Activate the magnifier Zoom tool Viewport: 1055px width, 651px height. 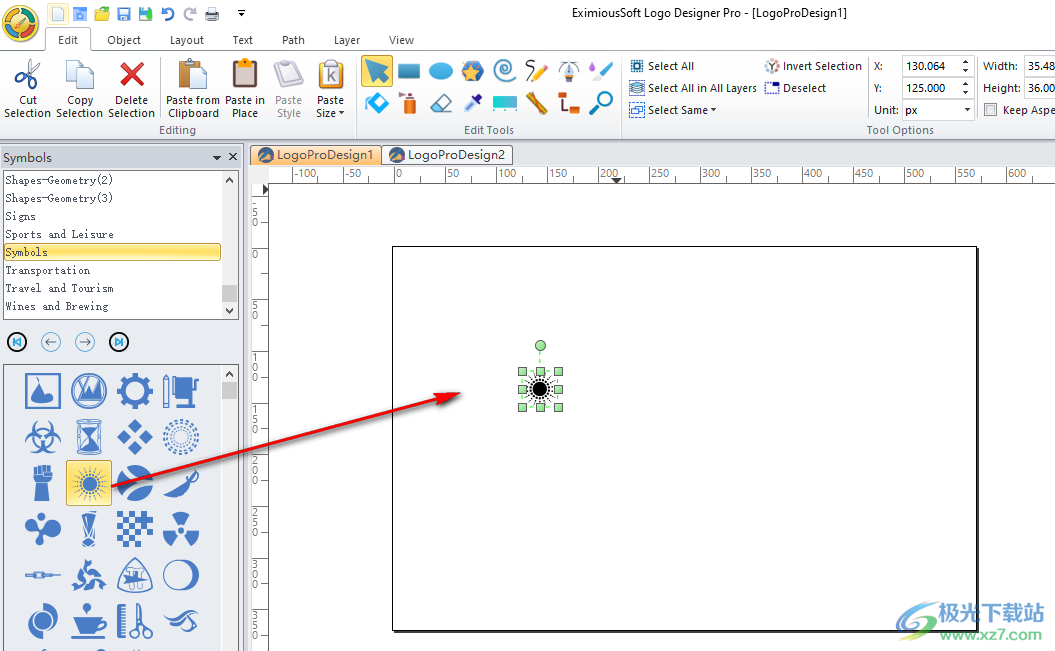[x=601, y=103]
